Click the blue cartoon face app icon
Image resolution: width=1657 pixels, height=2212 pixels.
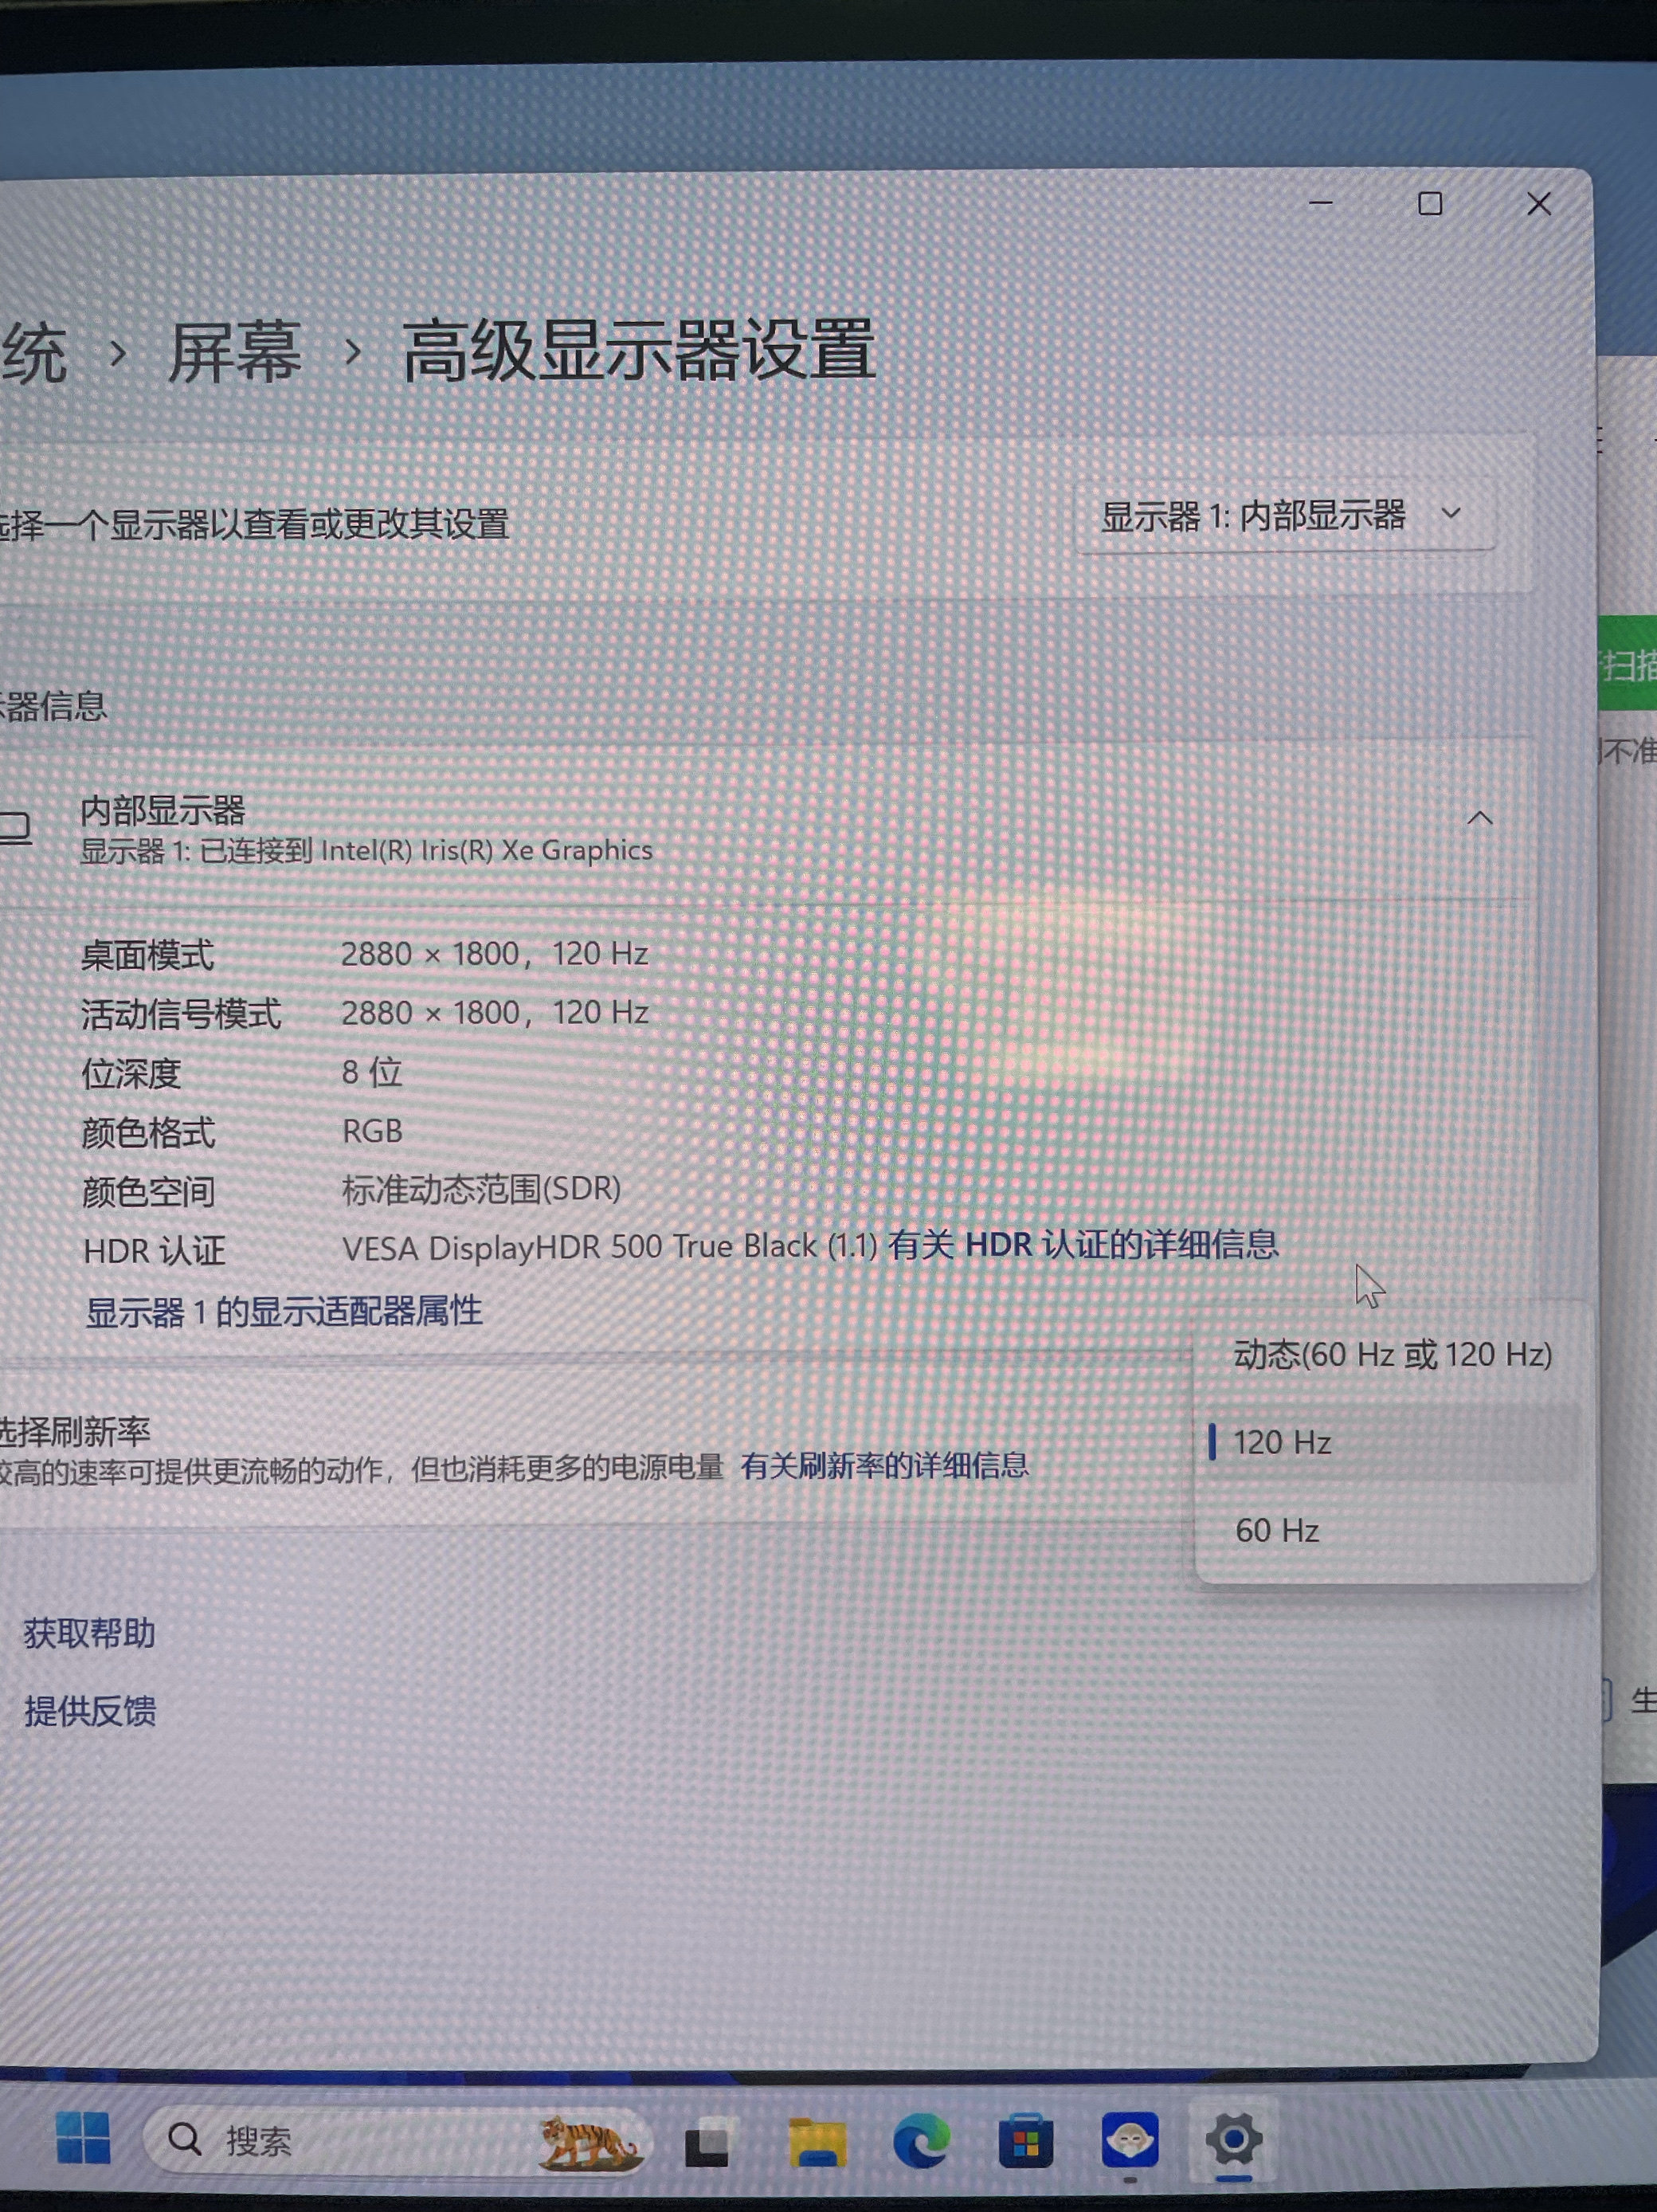pos(1130,2139)
